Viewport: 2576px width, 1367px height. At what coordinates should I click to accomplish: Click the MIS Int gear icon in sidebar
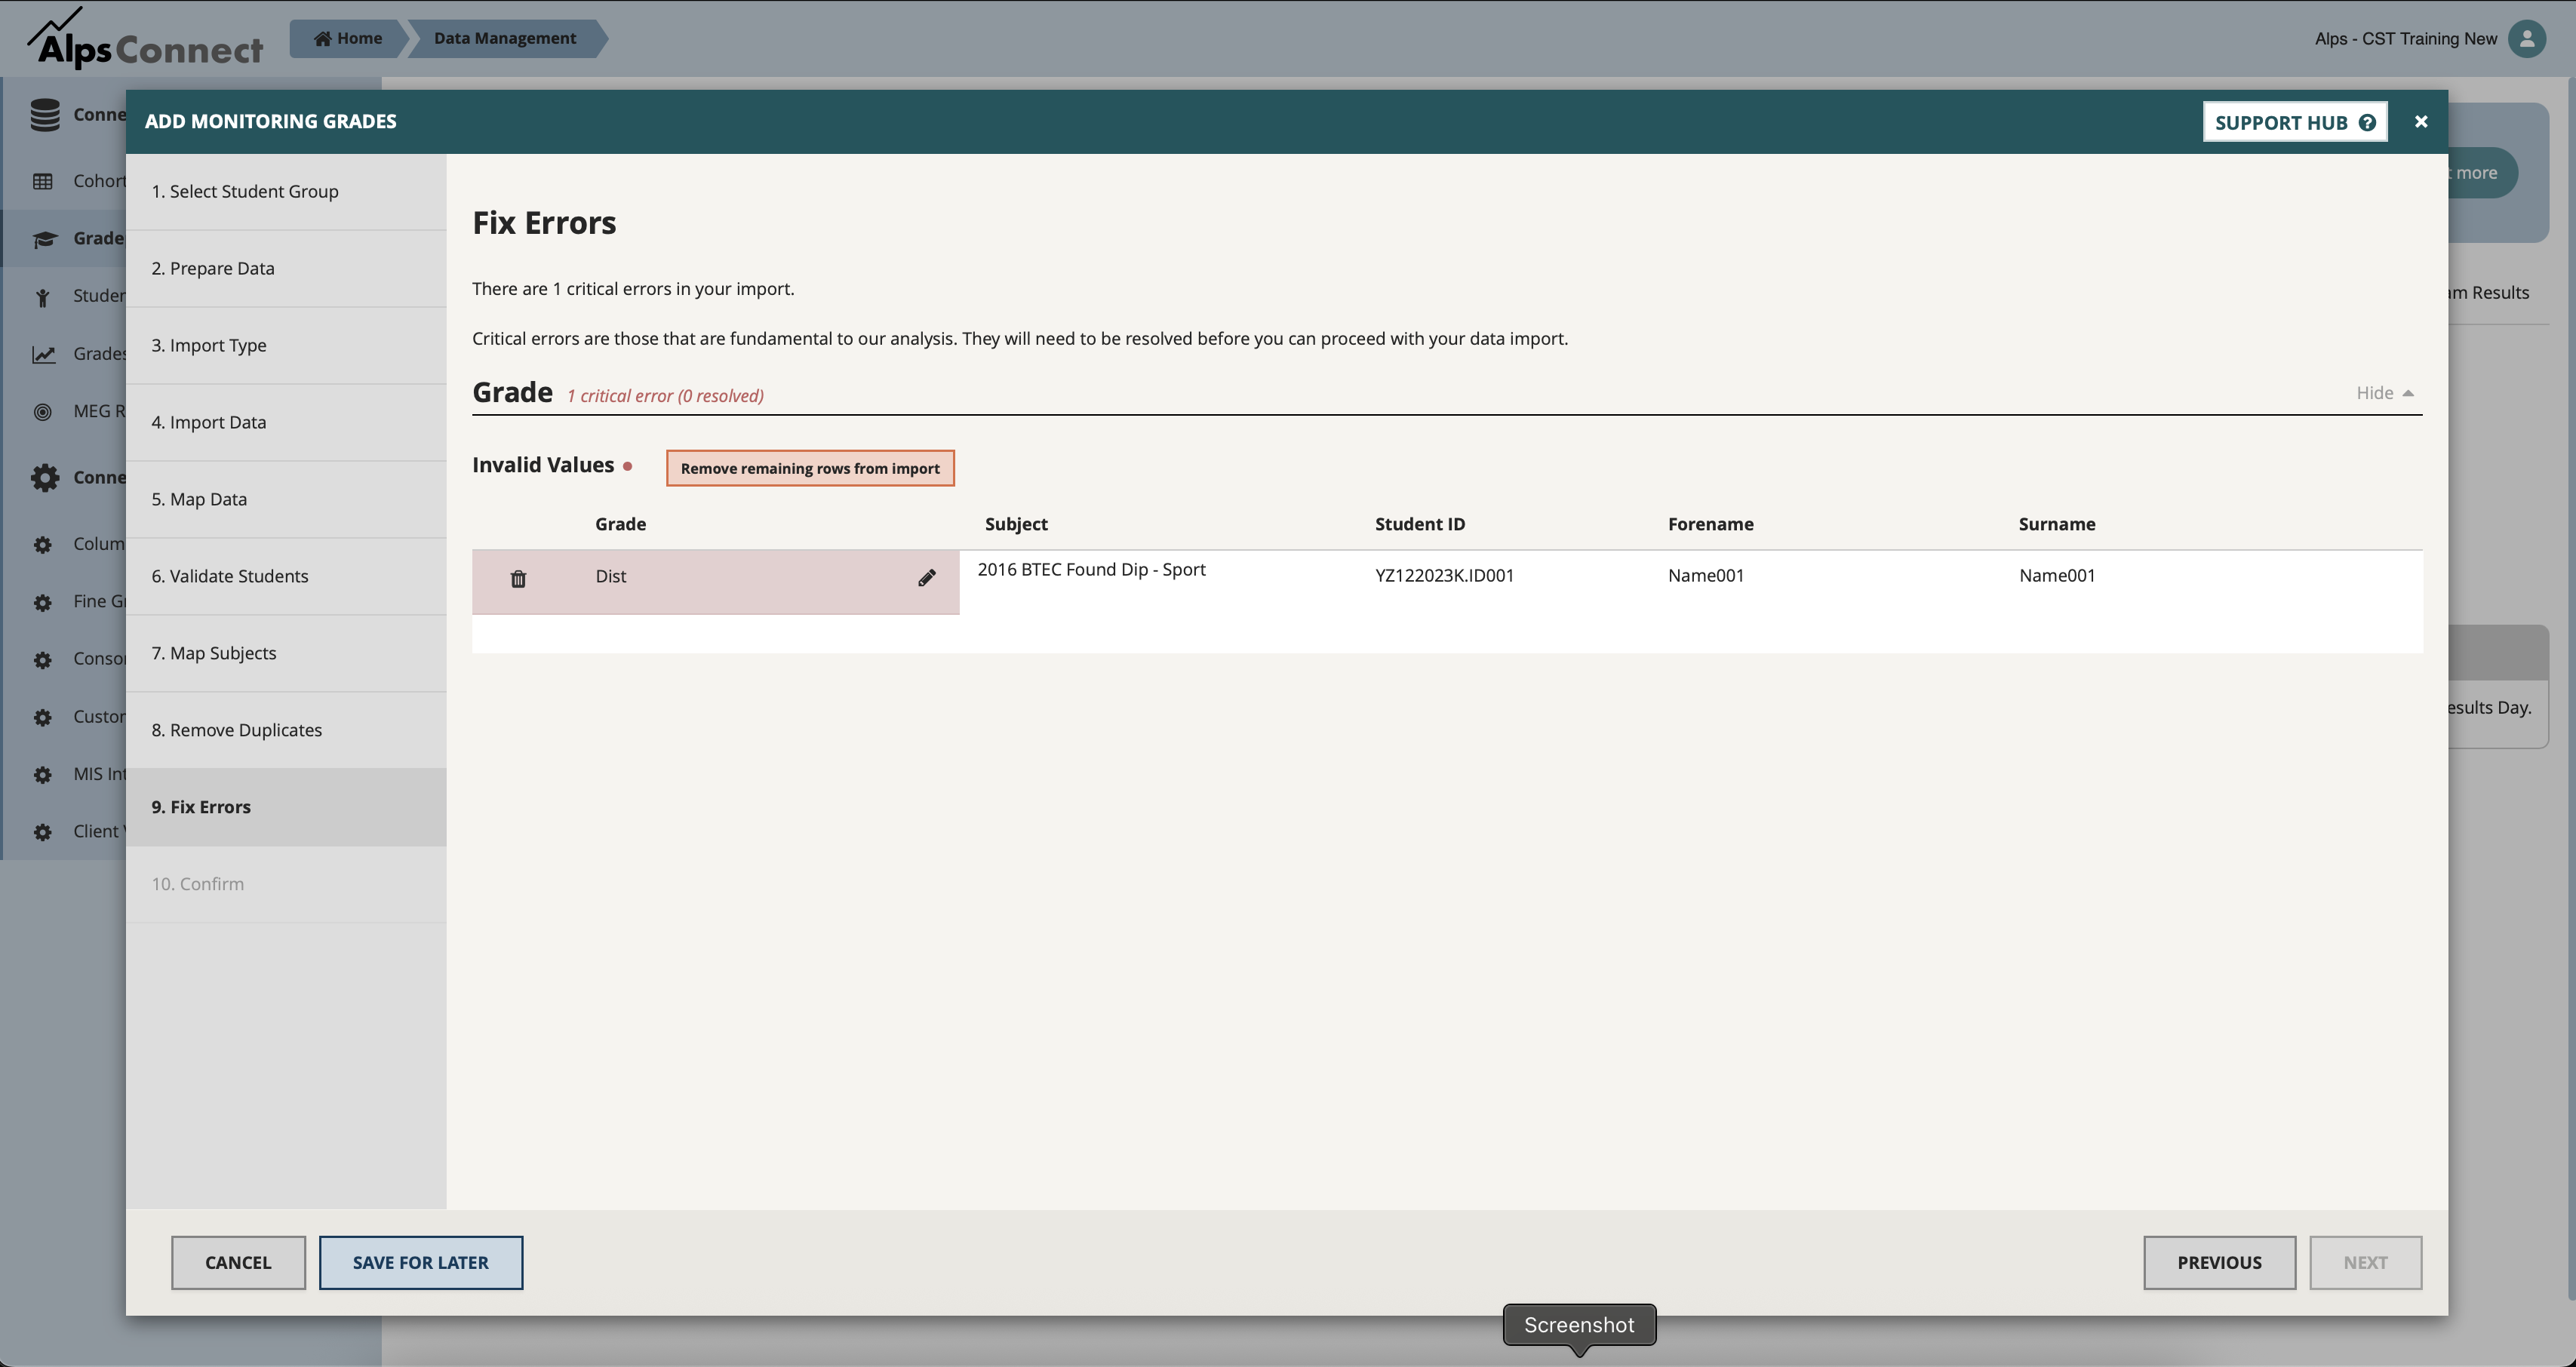pos(43,775)
